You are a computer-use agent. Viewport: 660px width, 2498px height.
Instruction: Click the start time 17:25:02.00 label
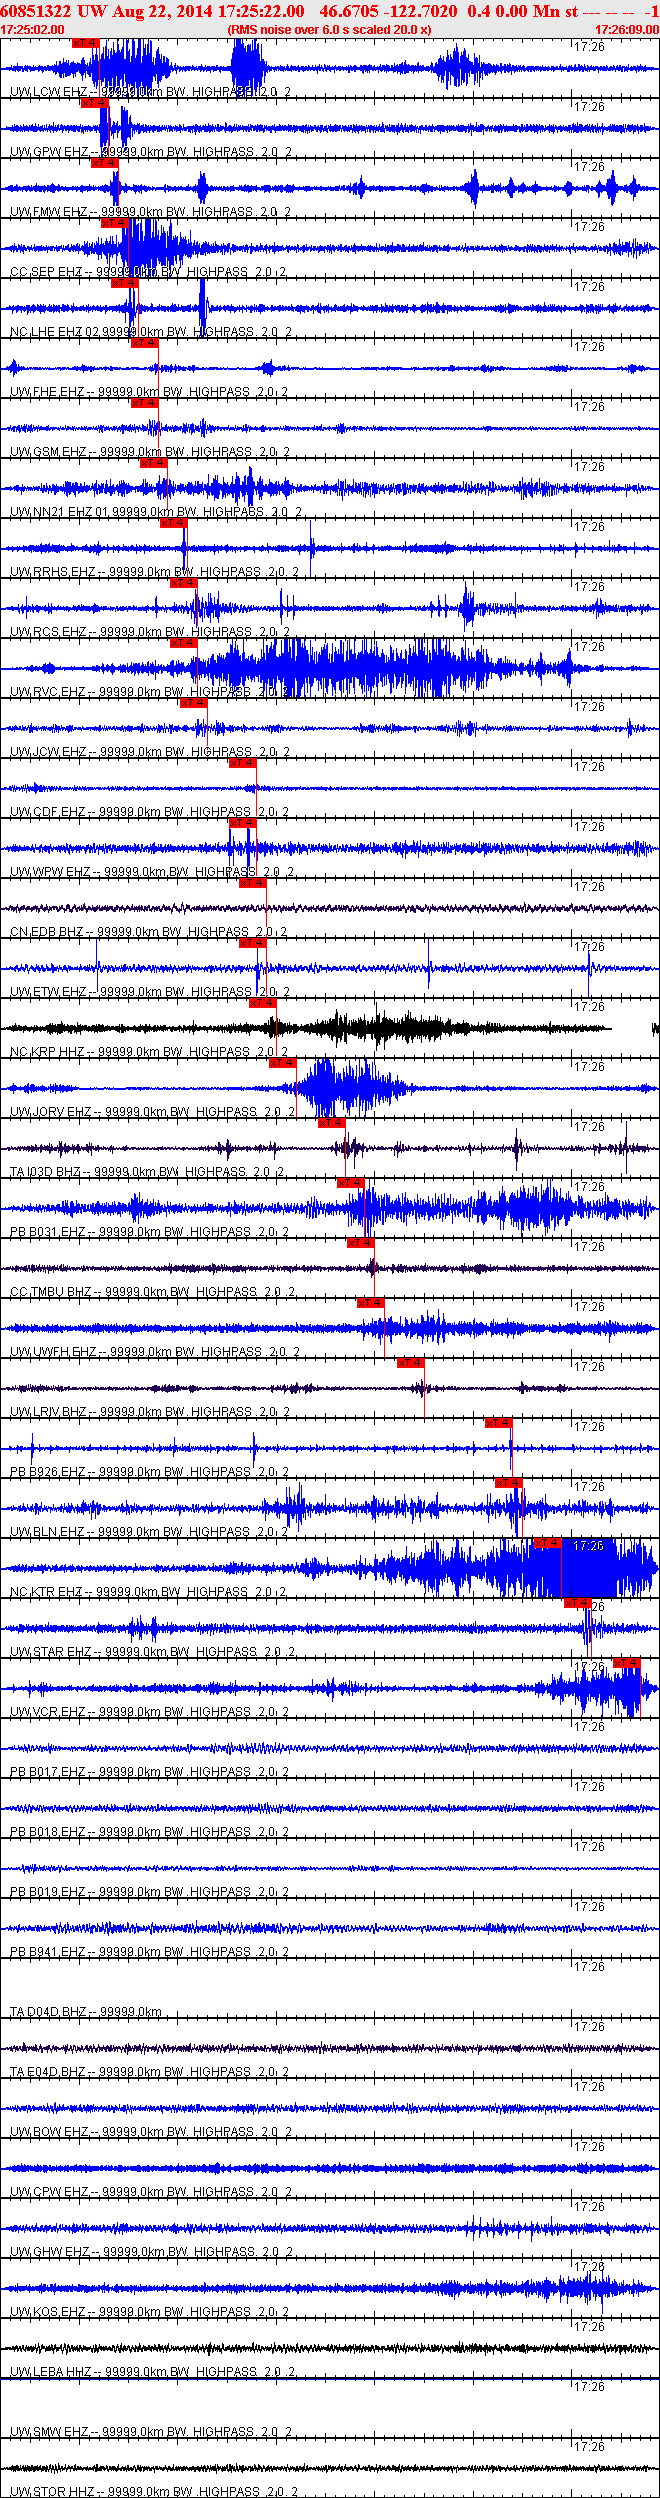pyautogui.click(x=33, y=30)
